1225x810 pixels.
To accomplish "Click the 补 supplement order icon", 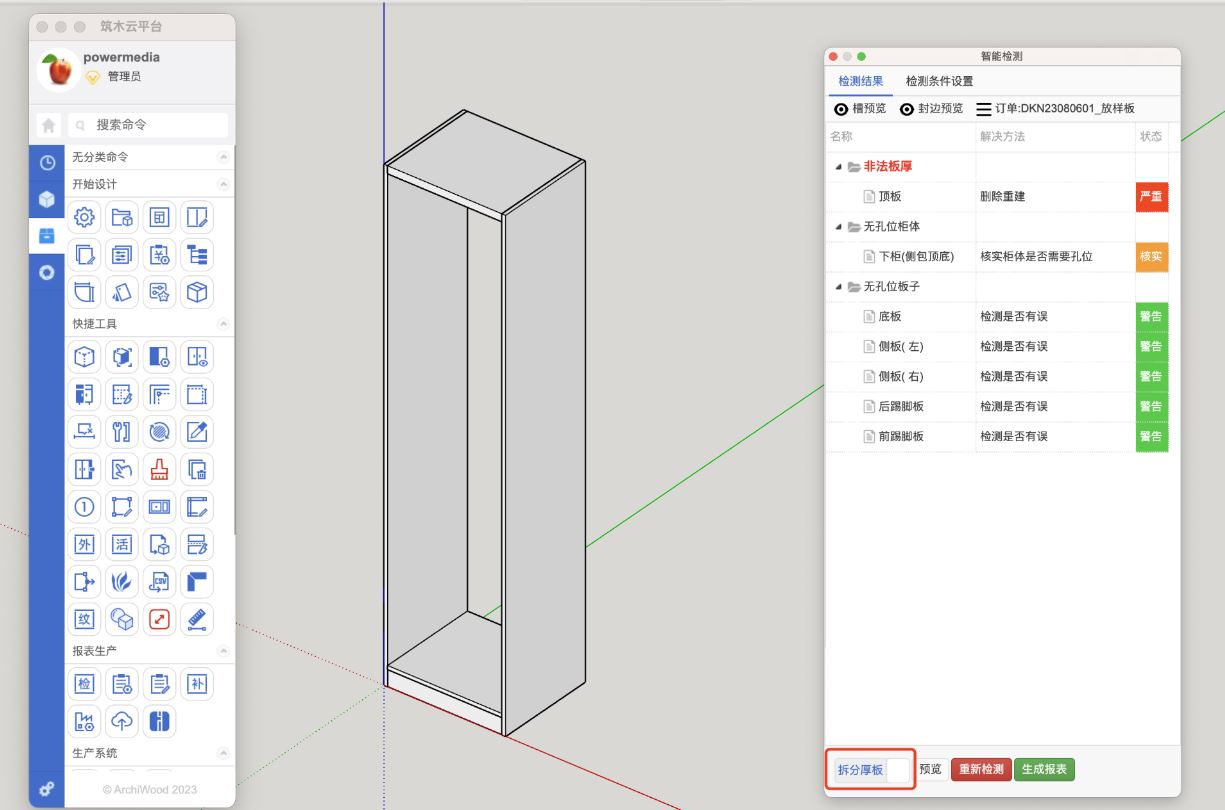I will click(196, 684).
